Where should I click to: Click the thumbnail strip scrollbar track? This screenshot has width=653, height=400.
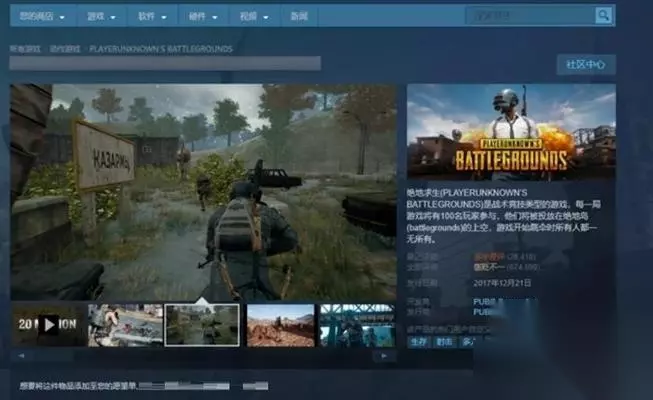(x=202, y=356)
